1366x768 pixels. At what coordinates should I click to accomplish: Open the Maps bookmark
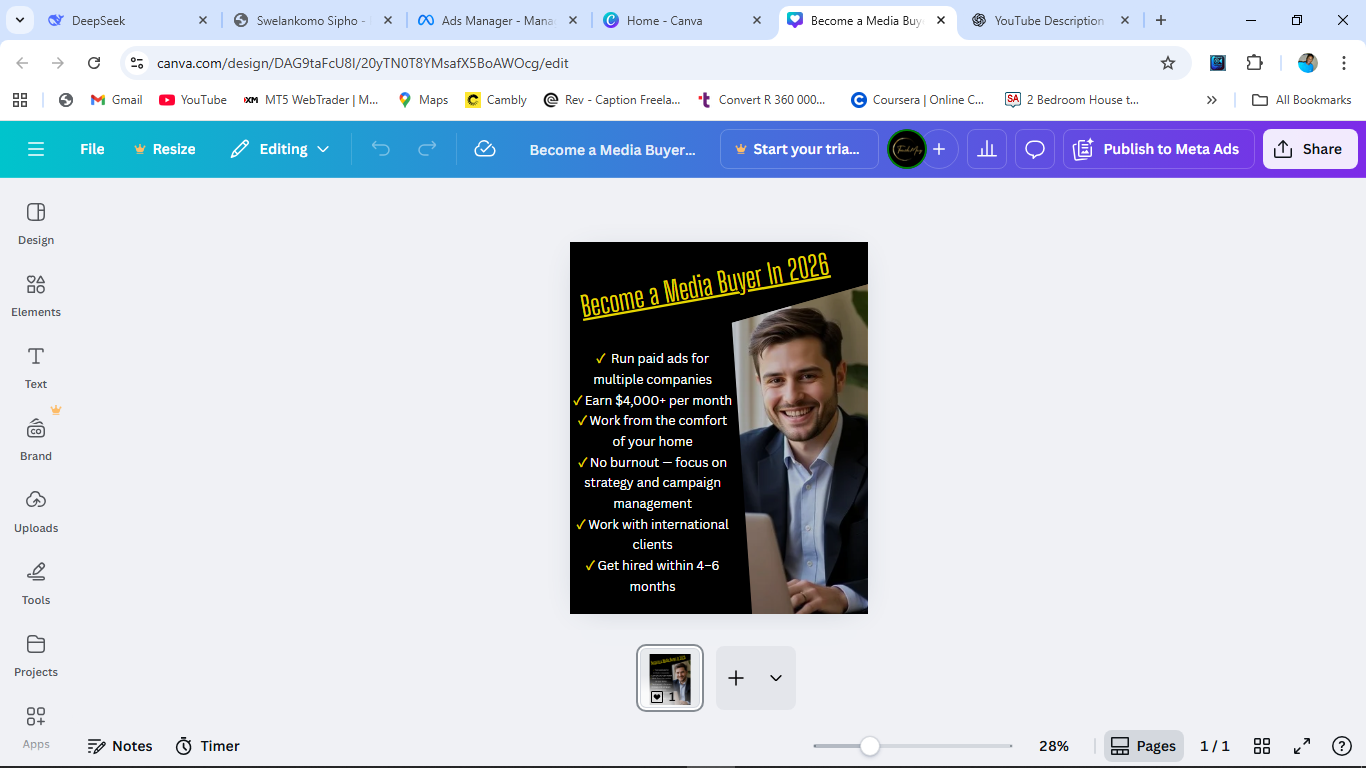pos(423,100)
